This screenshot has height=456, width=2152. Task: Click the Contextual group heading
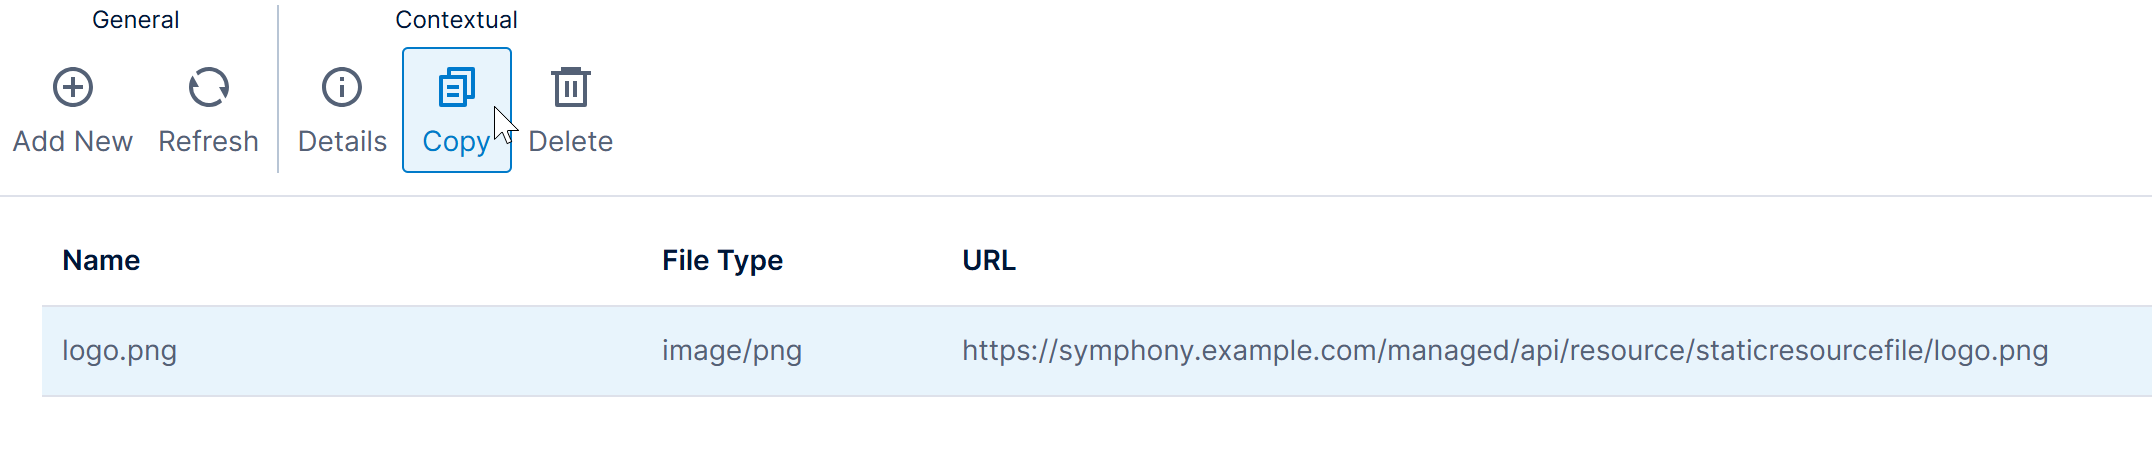point(457,20)
